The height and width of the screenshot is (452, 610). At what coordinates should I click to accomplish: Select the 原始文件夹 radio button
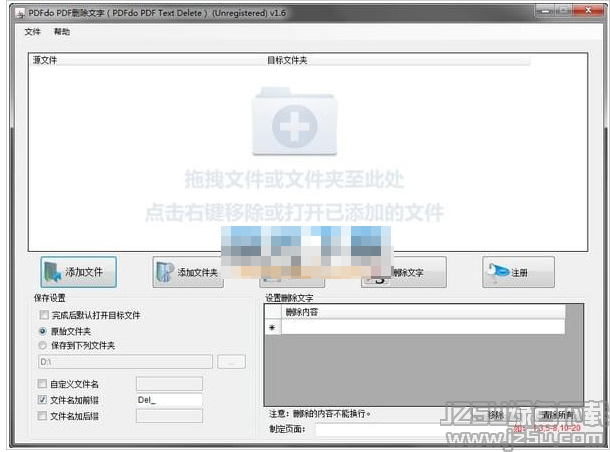43,331
